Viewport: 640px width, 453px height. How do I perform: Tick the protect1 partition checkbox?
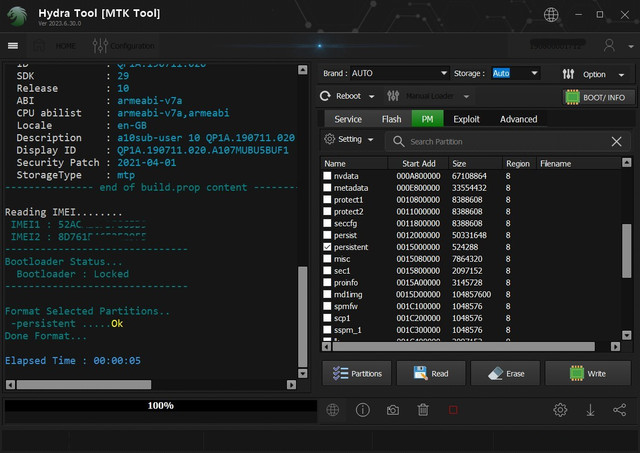pyautogui.click(x=327, y=200)
